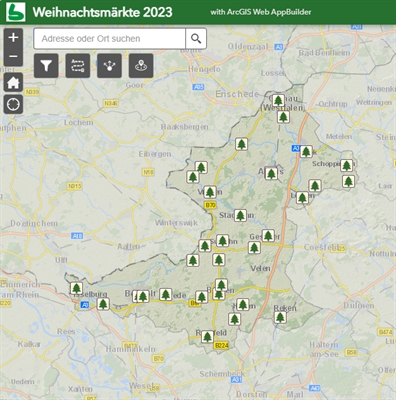The width and height of the screenshot is (396, 400).
Task: Select the tree marker near Raesfeld
Action: pos(207,337)
